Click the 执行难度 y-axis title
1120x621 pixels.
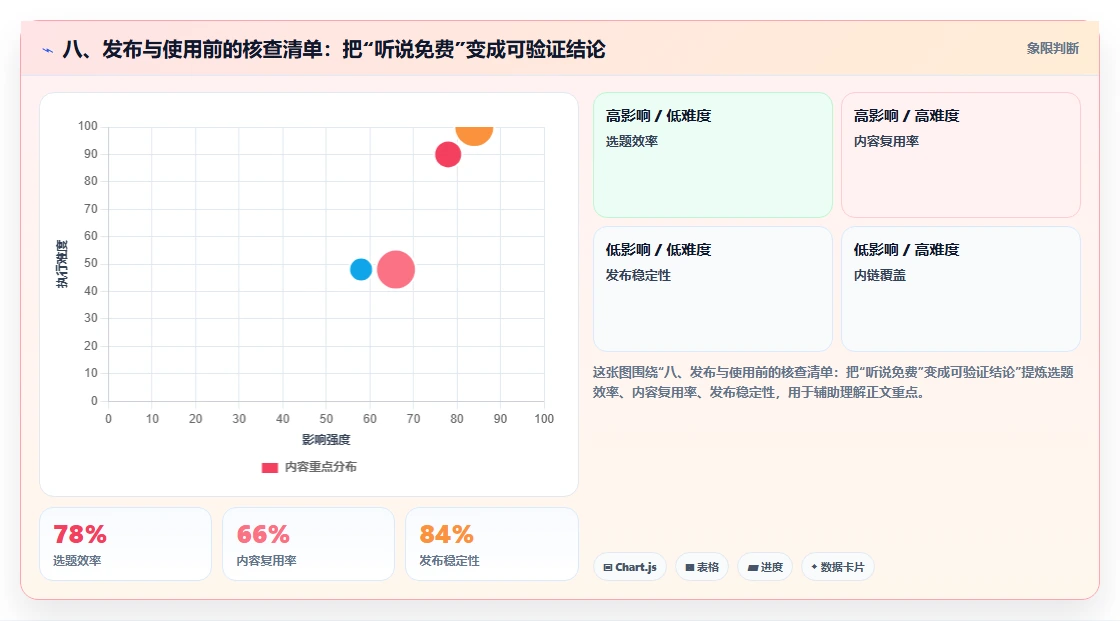click(x=63, y=264)
